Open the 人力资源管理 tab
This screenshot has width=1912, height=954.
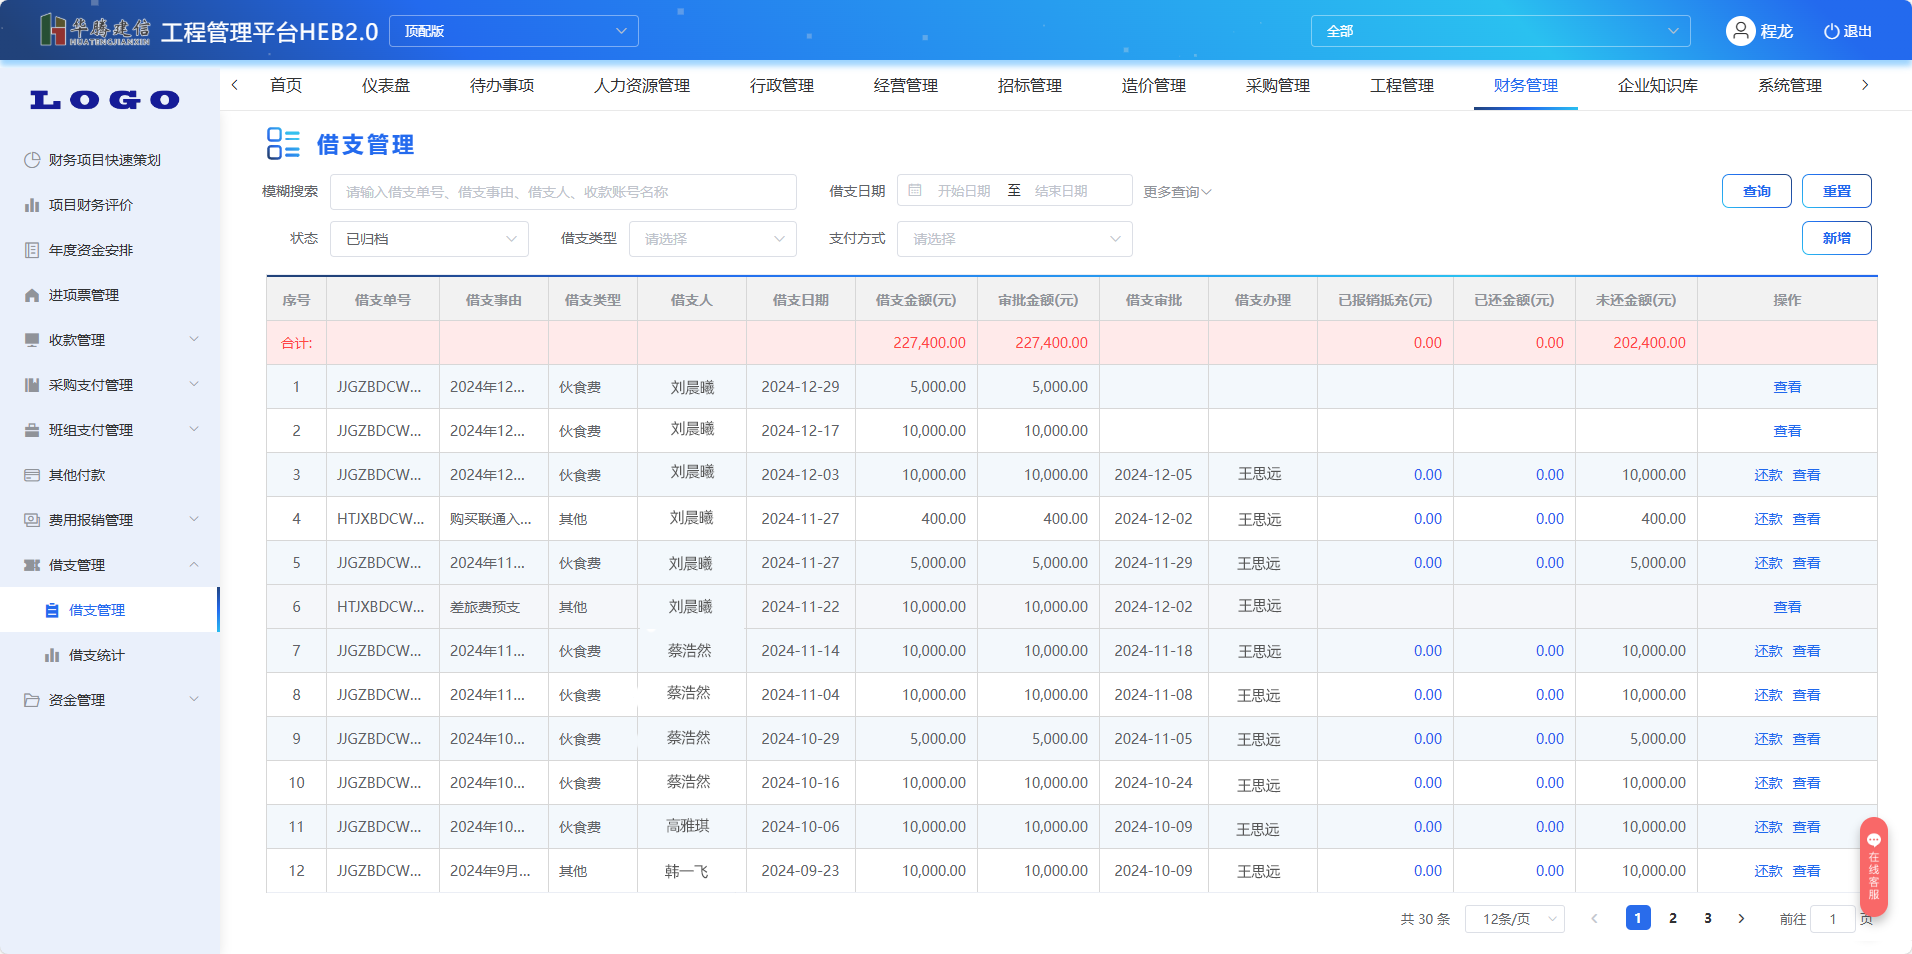642,86
